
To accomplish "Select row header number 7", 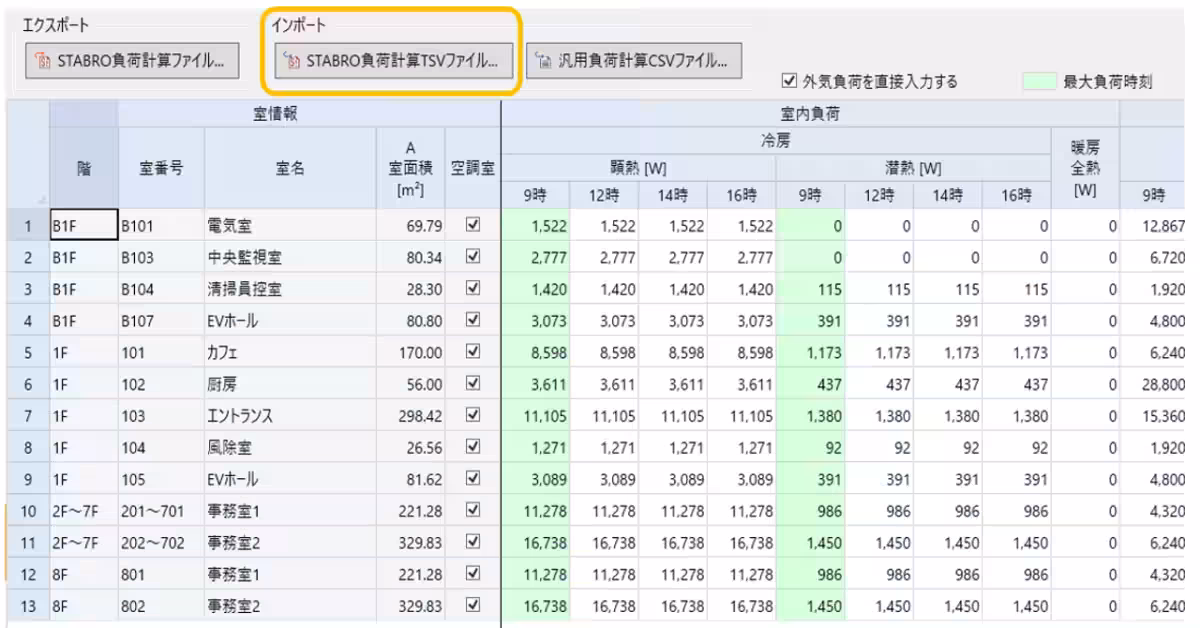I will coord(25,416).
